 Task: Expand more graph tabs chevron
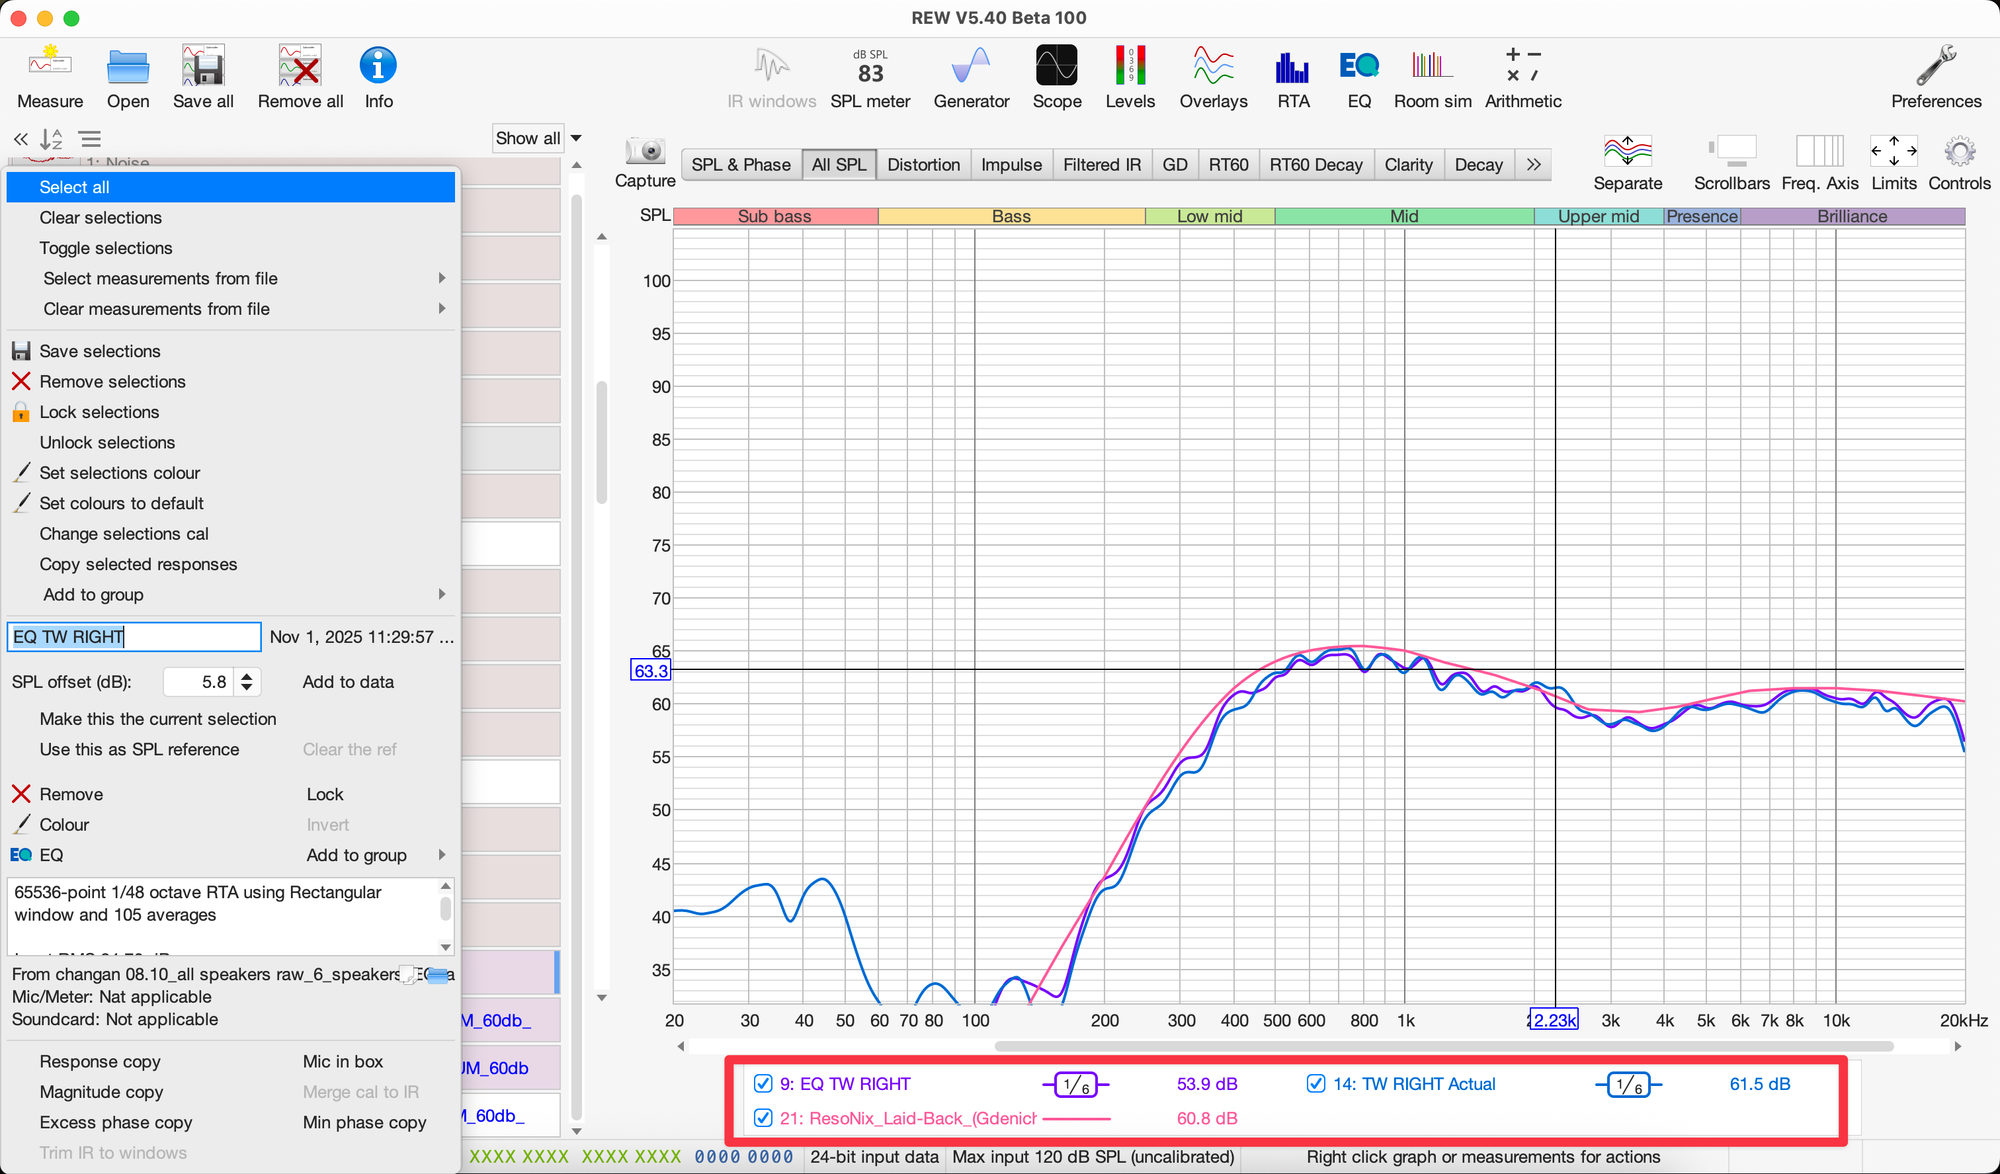pos(1533,165)
